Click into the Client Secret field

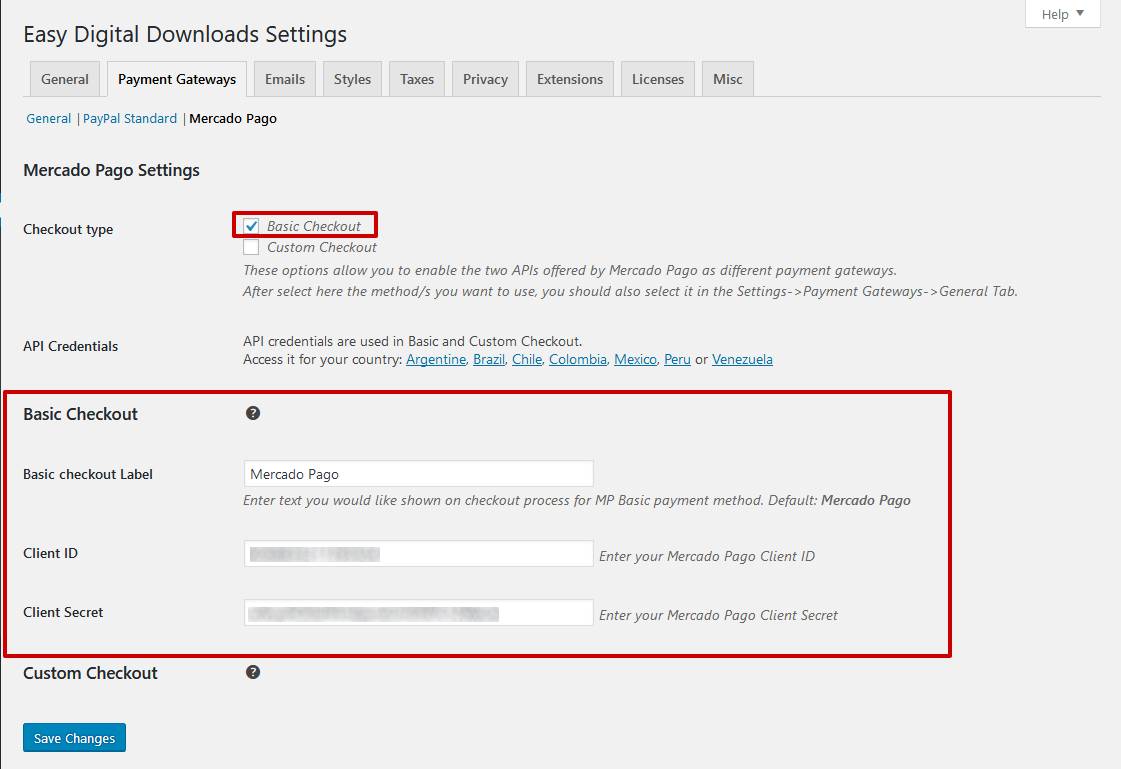[x=418, y=612]
